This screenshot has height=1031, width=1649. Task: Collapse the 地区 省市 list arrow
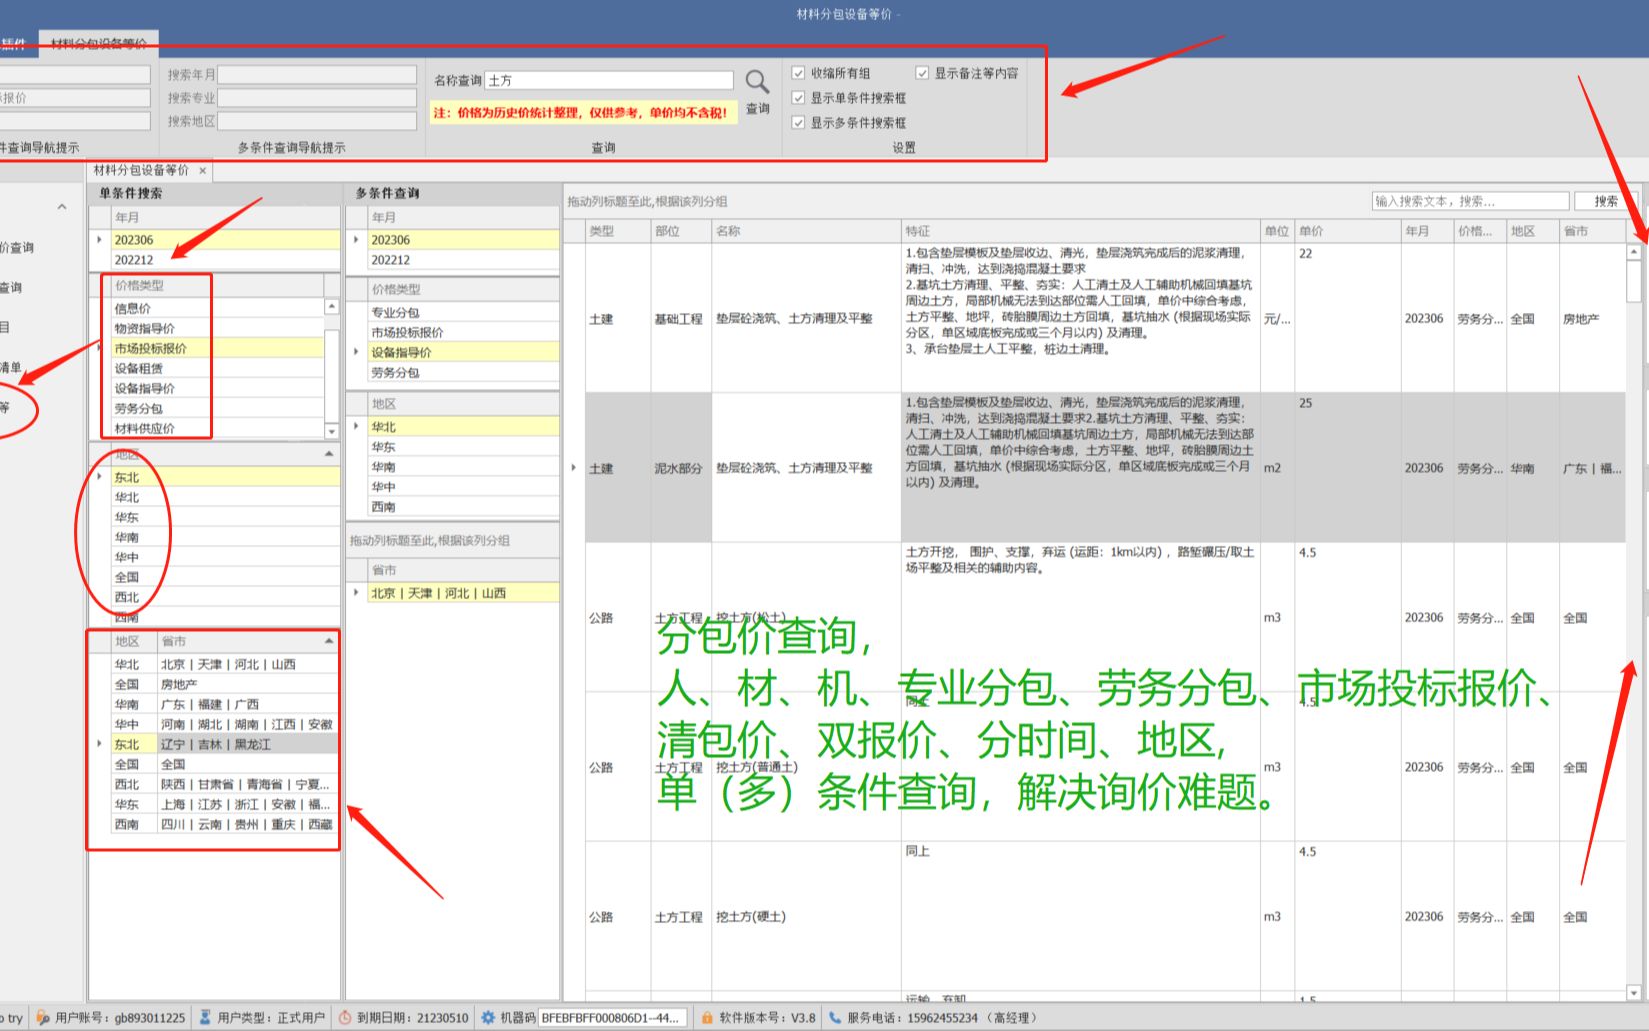click(329, 641)
